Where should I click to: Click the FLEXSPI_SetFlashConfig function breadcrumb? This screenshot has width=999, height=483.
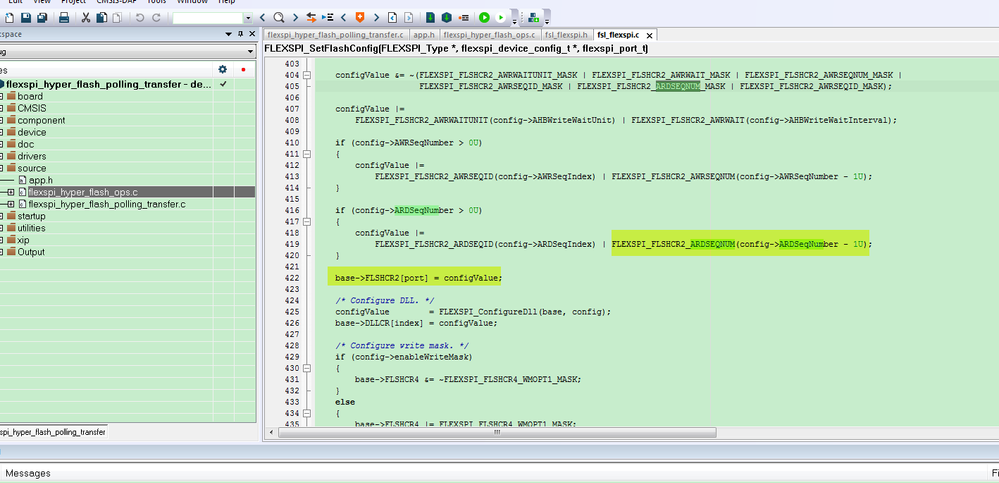(456, 49)
